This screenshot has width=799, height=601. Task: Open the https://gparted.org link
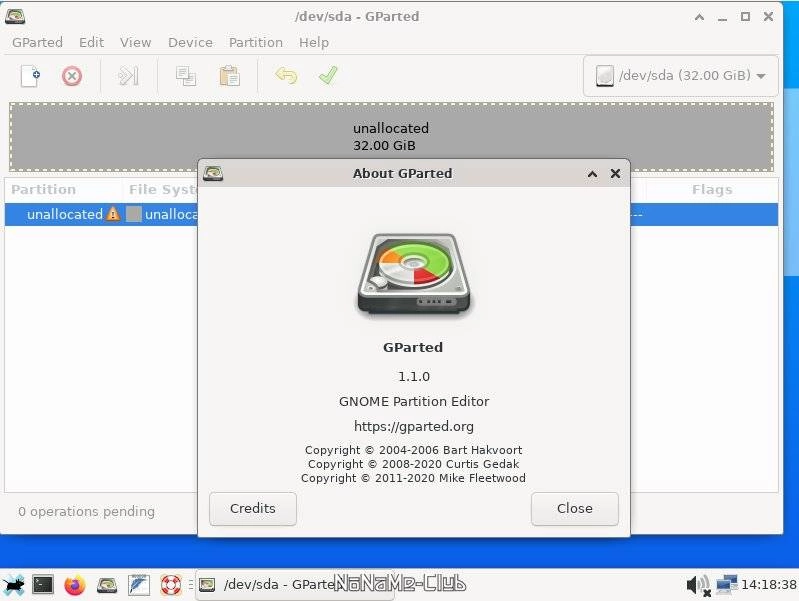click(x=414, y=426)
